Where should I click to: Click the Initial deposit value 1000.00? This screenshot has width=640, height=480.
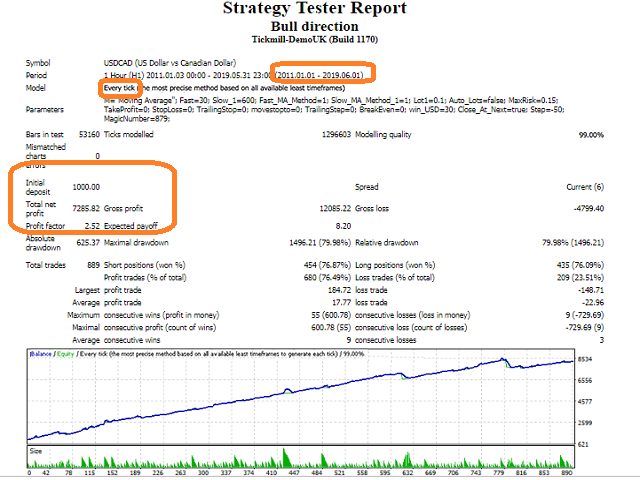coord(86,187)
